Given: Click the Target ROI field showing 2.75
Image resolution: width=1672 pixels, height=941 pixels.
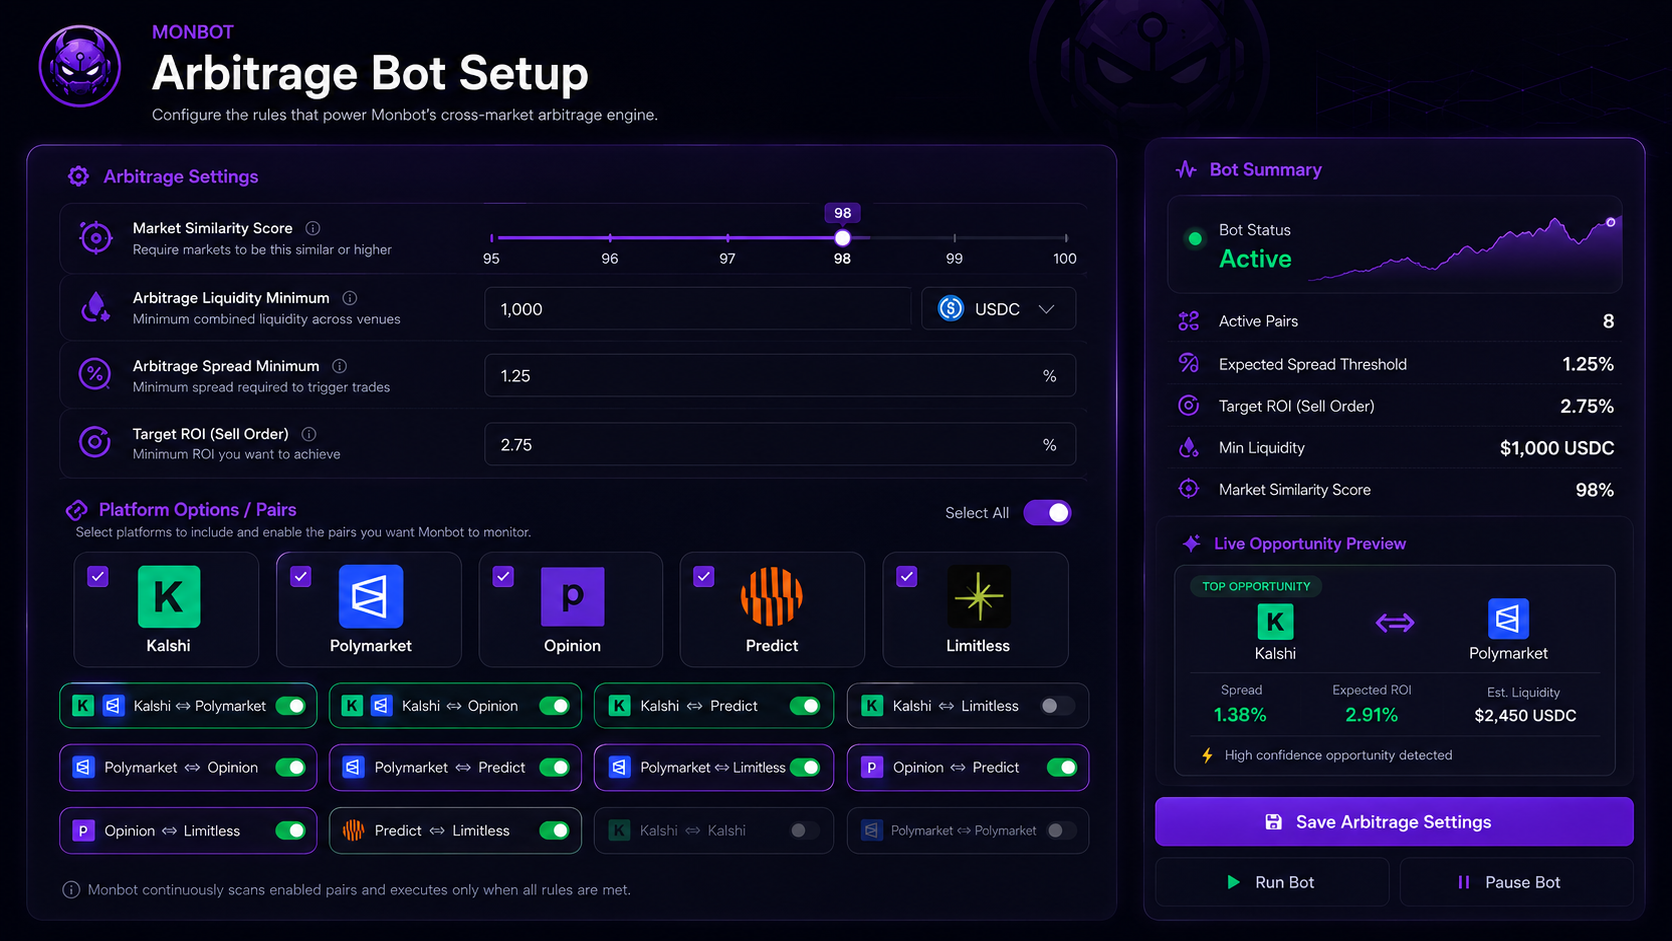Looking at the screenshot, I should pos(780,445).
